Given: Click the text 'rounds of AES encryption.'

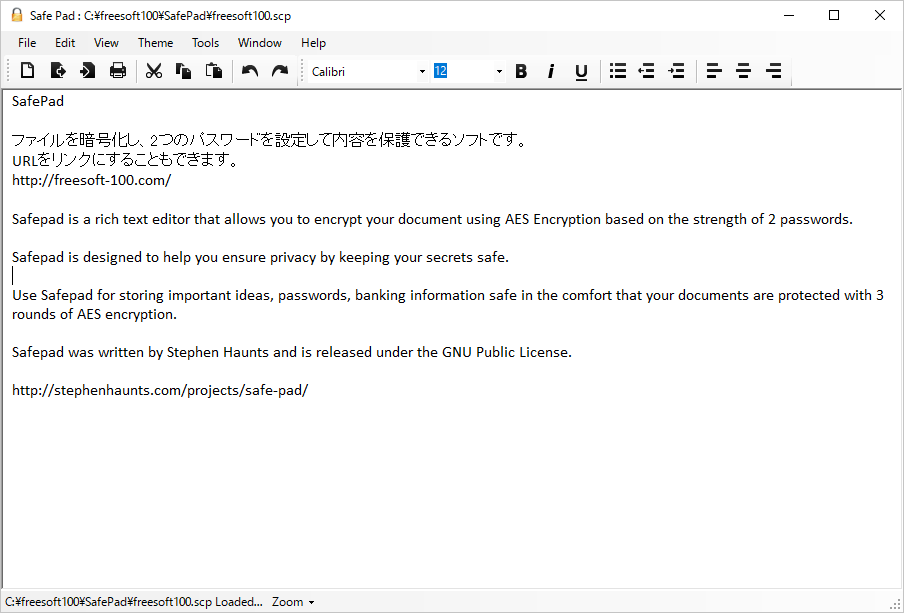Looking at the screenshot, I should click(x=95, y=314).
